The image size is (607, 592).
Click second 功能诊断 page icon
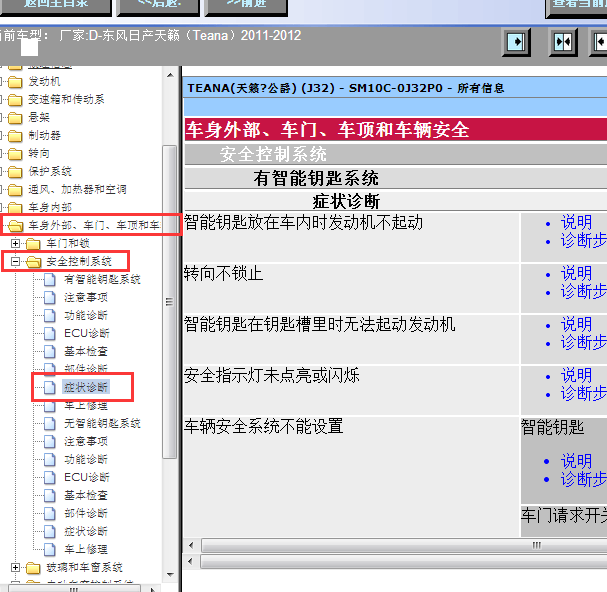pos(50,459)
